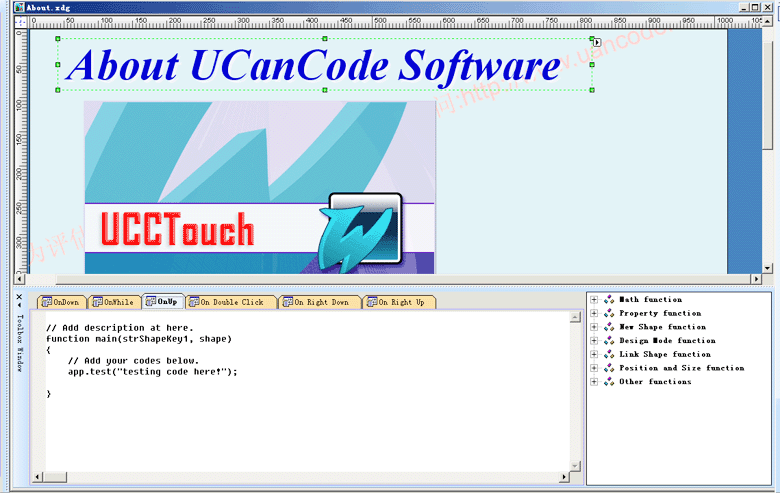
Task: Click the Other functions category icon
Action: click(609, 382)
